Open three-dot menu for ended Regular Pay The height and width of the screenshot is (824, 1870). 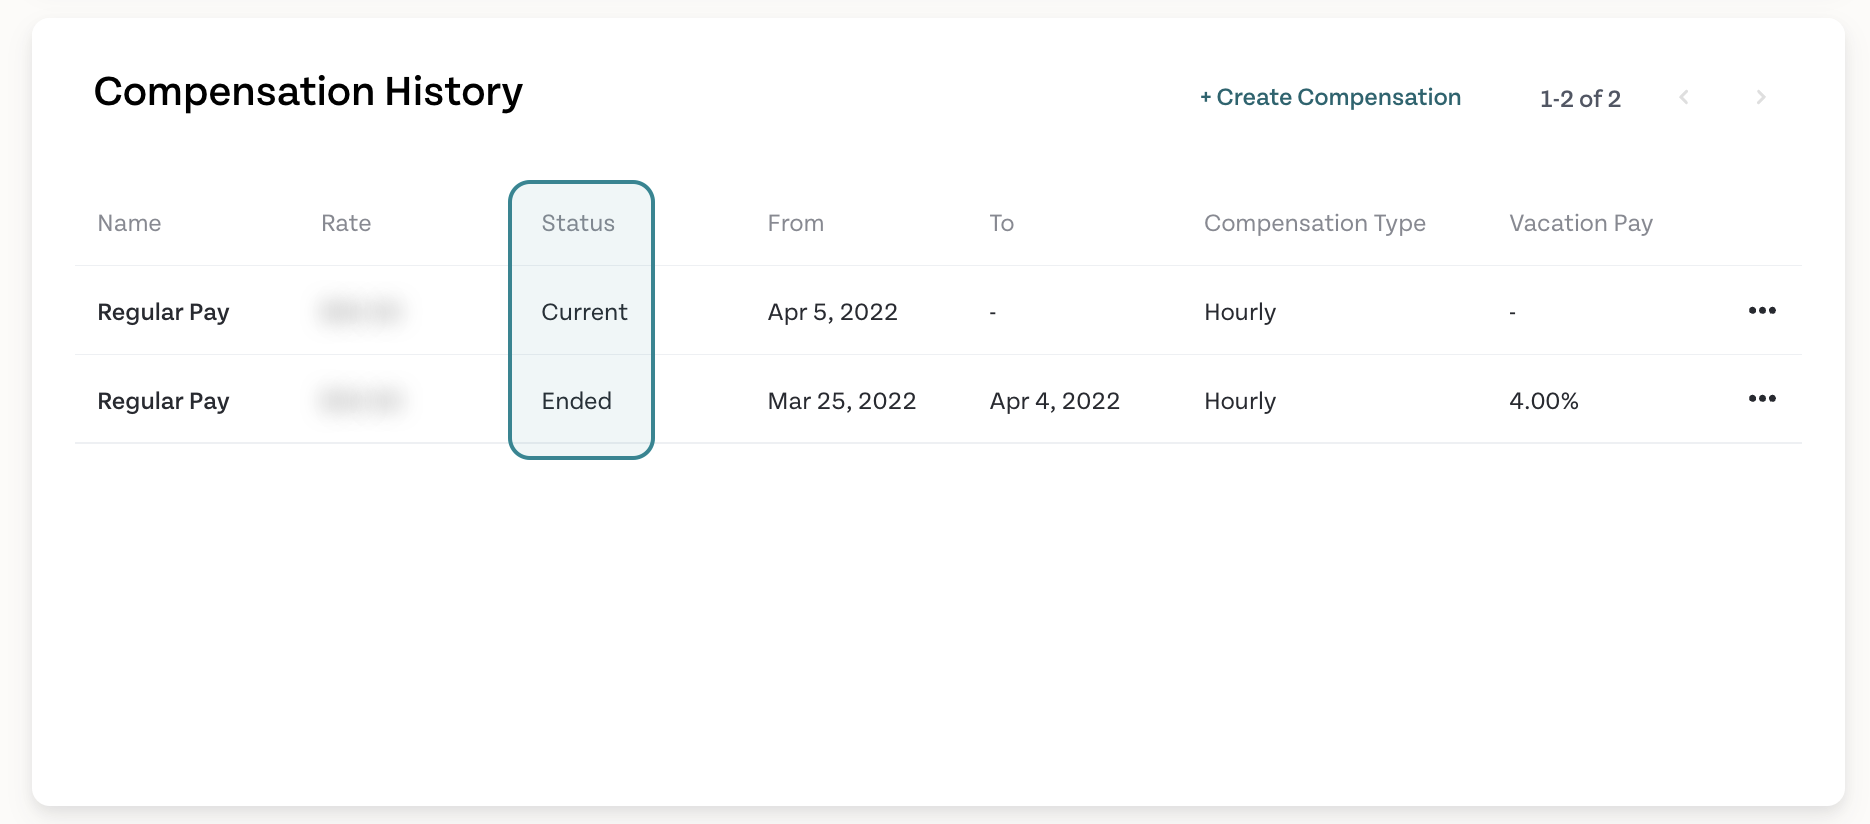point(1762,398)
